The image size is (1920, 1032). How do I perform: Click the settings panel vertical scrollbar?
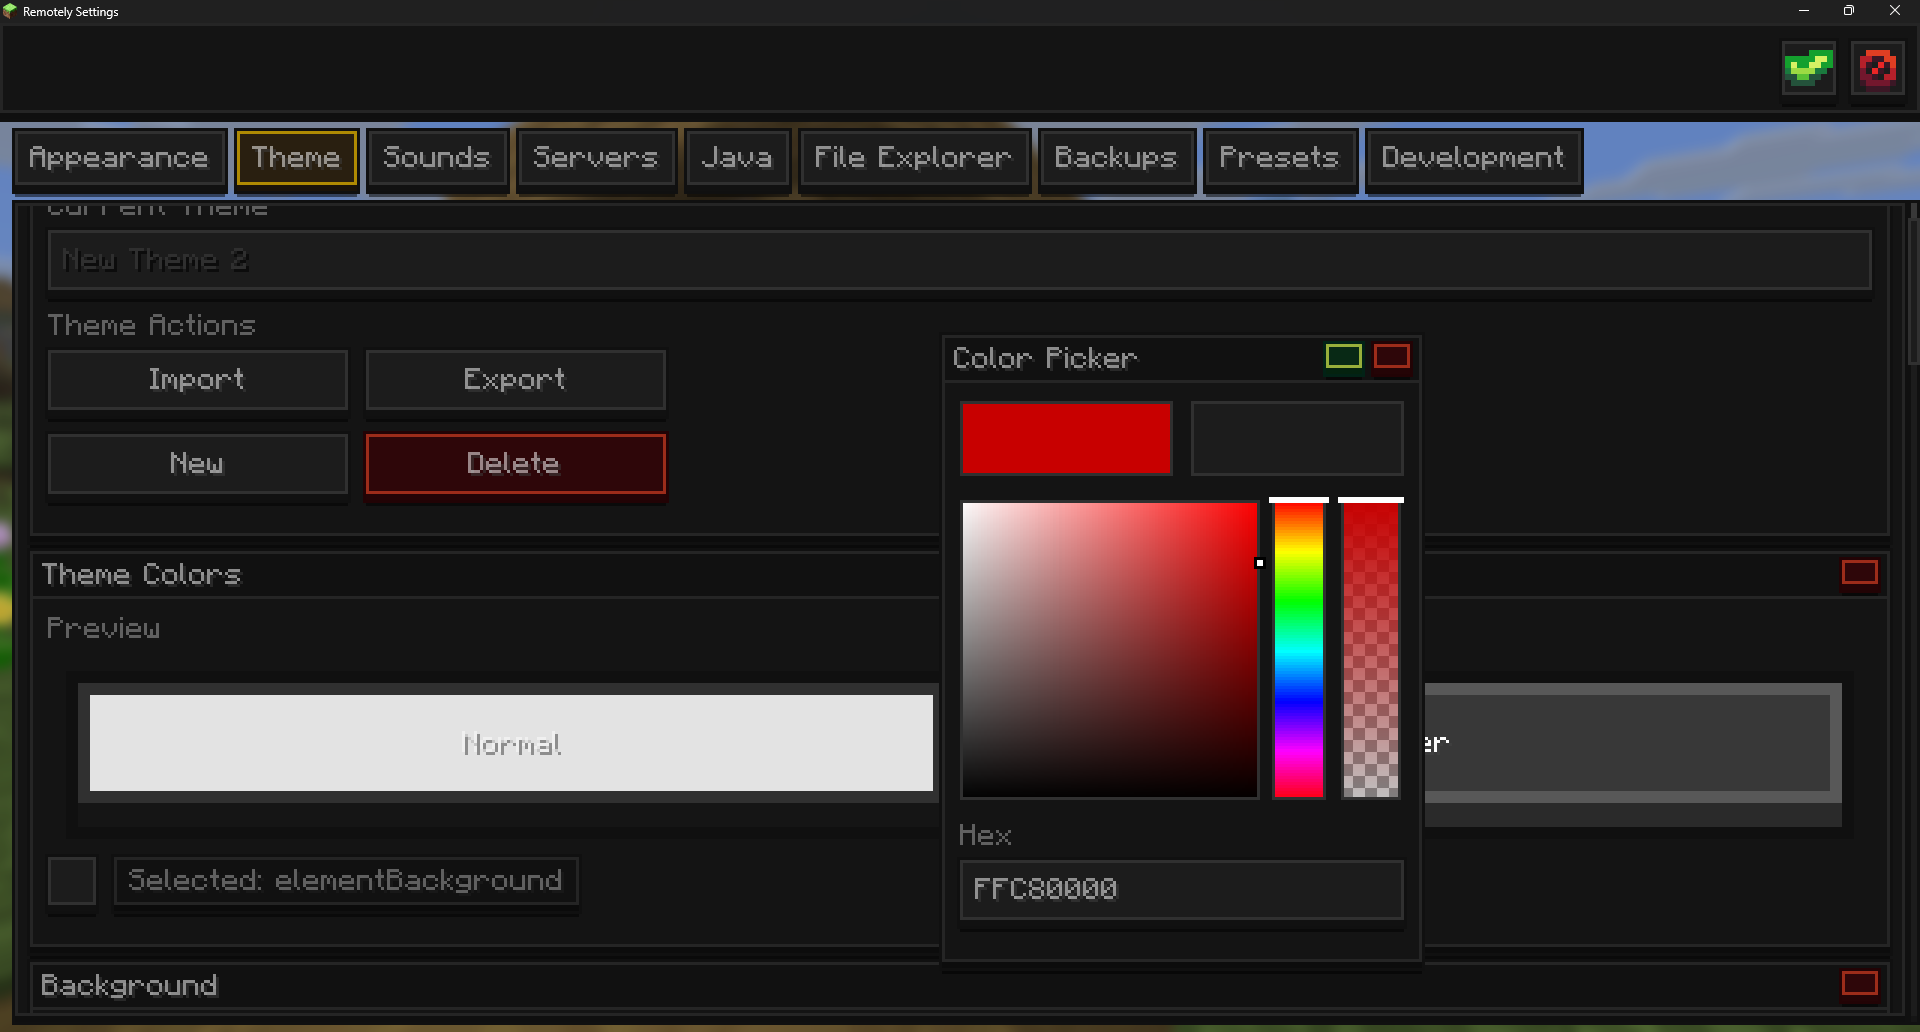(1912, 290)
